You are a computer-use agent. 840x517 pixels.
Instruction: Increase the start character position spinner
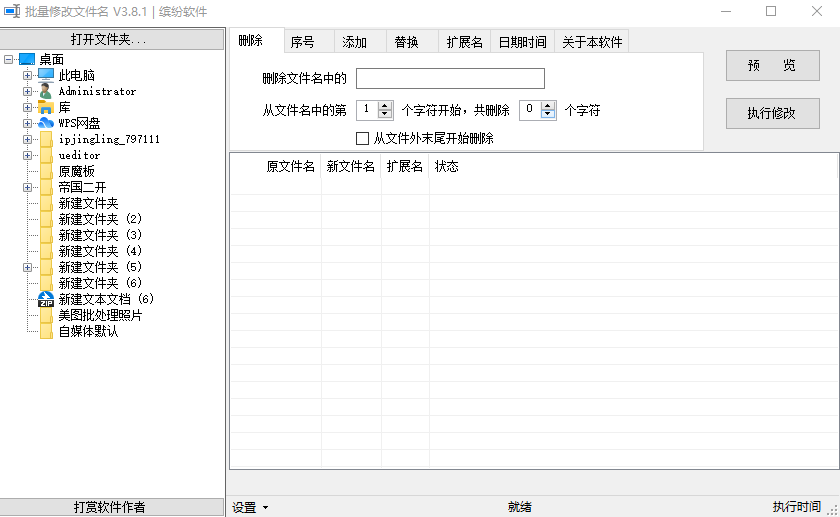pos(385,106)
